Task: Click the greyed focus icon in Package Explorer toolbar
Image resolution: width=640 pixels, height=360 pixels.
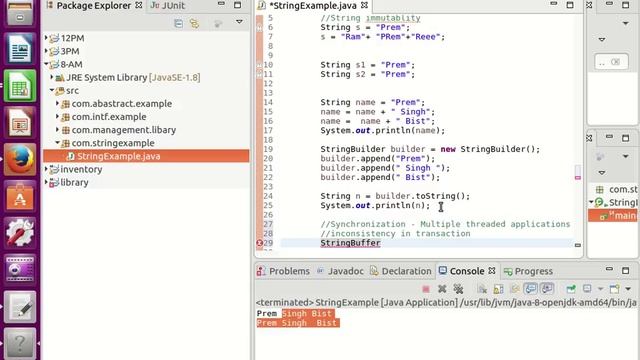Action: (218, 24)
